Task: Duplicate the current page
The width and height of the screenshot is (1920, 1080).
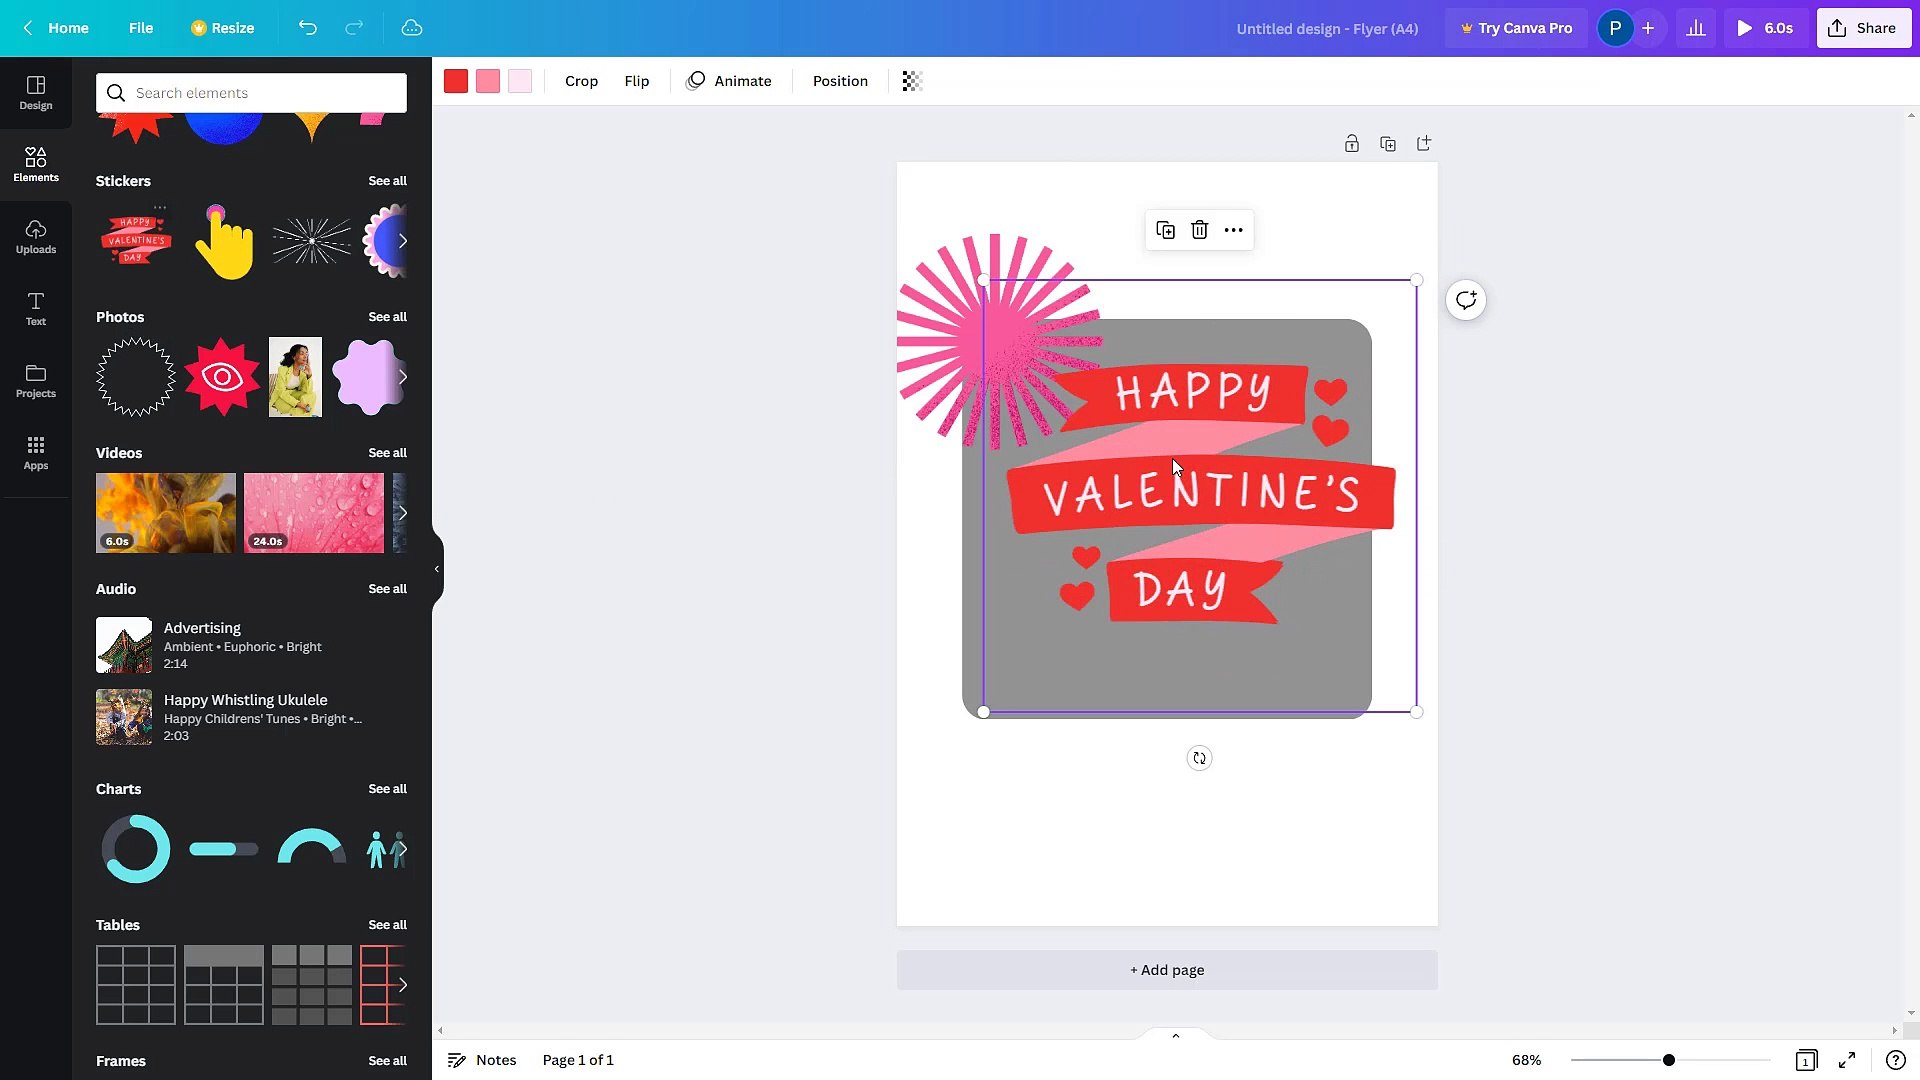Action: click(1388, 143)
